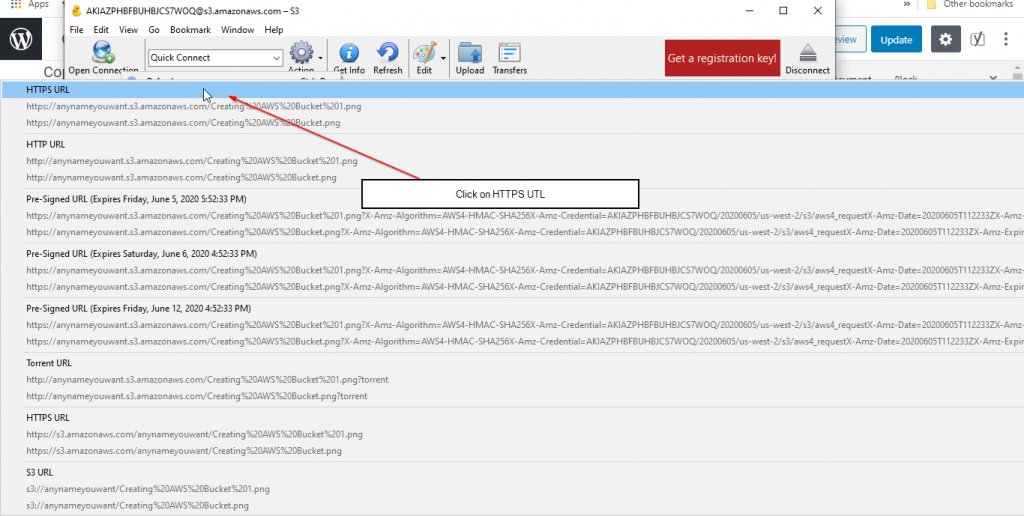Select the HTTP URL entry

(x=46, y=144)
